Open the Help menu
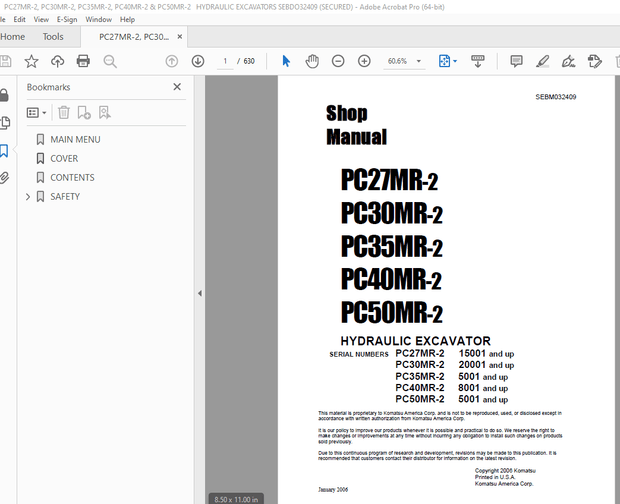The height and width of the screenshot is (504, 620). (127, 19)
